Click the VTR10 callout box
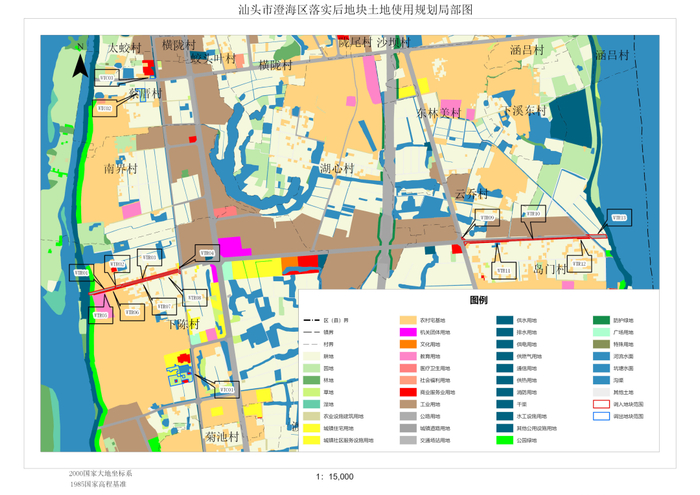Viewport: 700px width, 495px height. click(x=533, y=214)
